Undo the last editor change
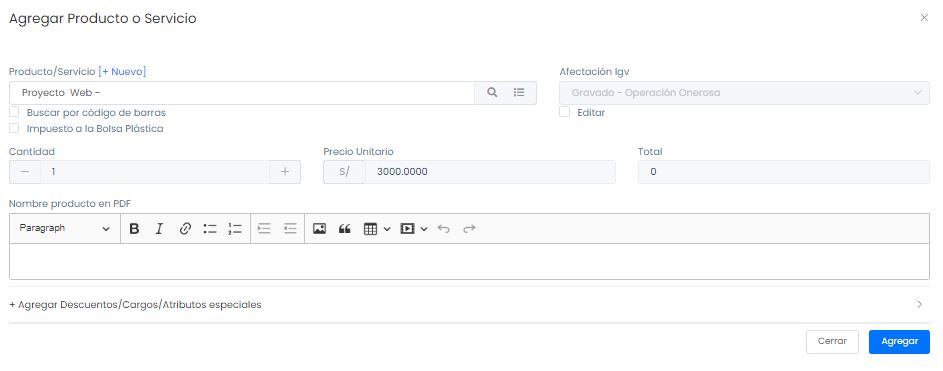Image resolution: width=943 pixels, height=371 pixels. pyautogui.click(x=444, y=228)
